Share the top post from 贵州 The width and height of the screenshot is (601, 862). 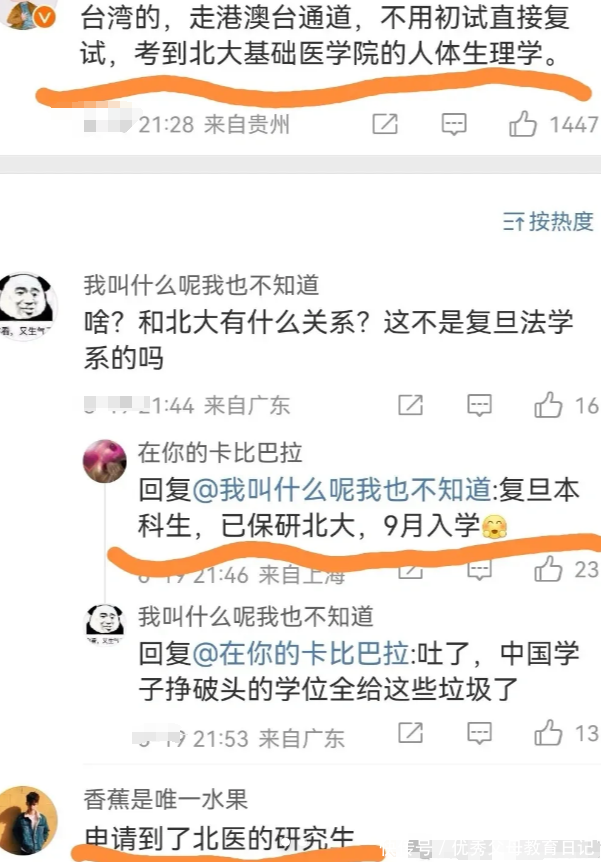[385, 124]
